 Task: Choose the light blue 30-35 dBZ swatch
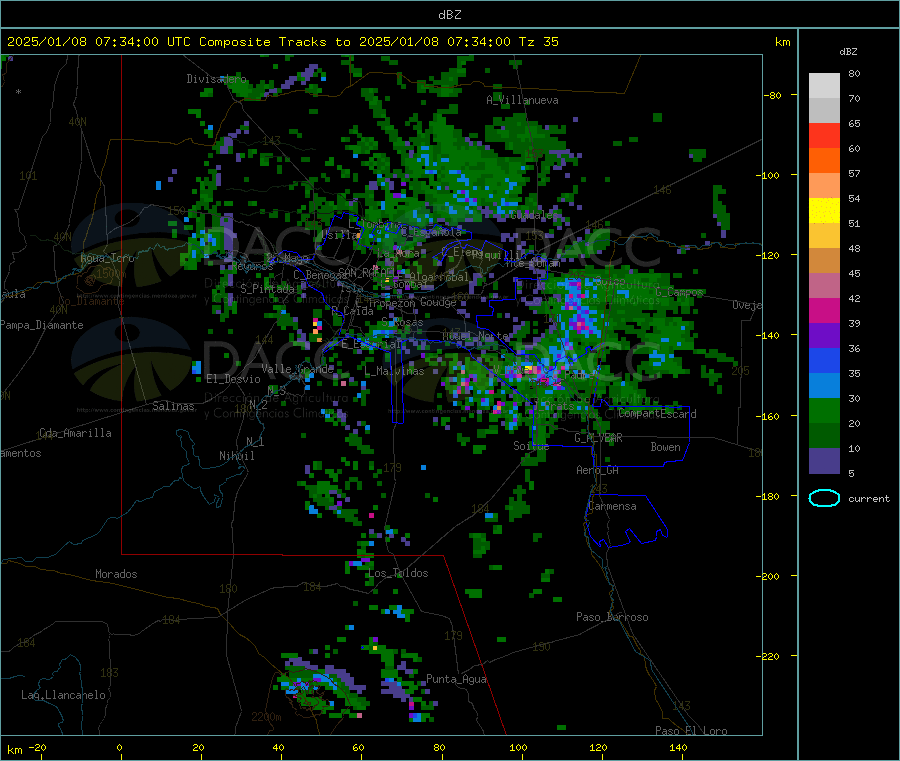click(824, 386)
